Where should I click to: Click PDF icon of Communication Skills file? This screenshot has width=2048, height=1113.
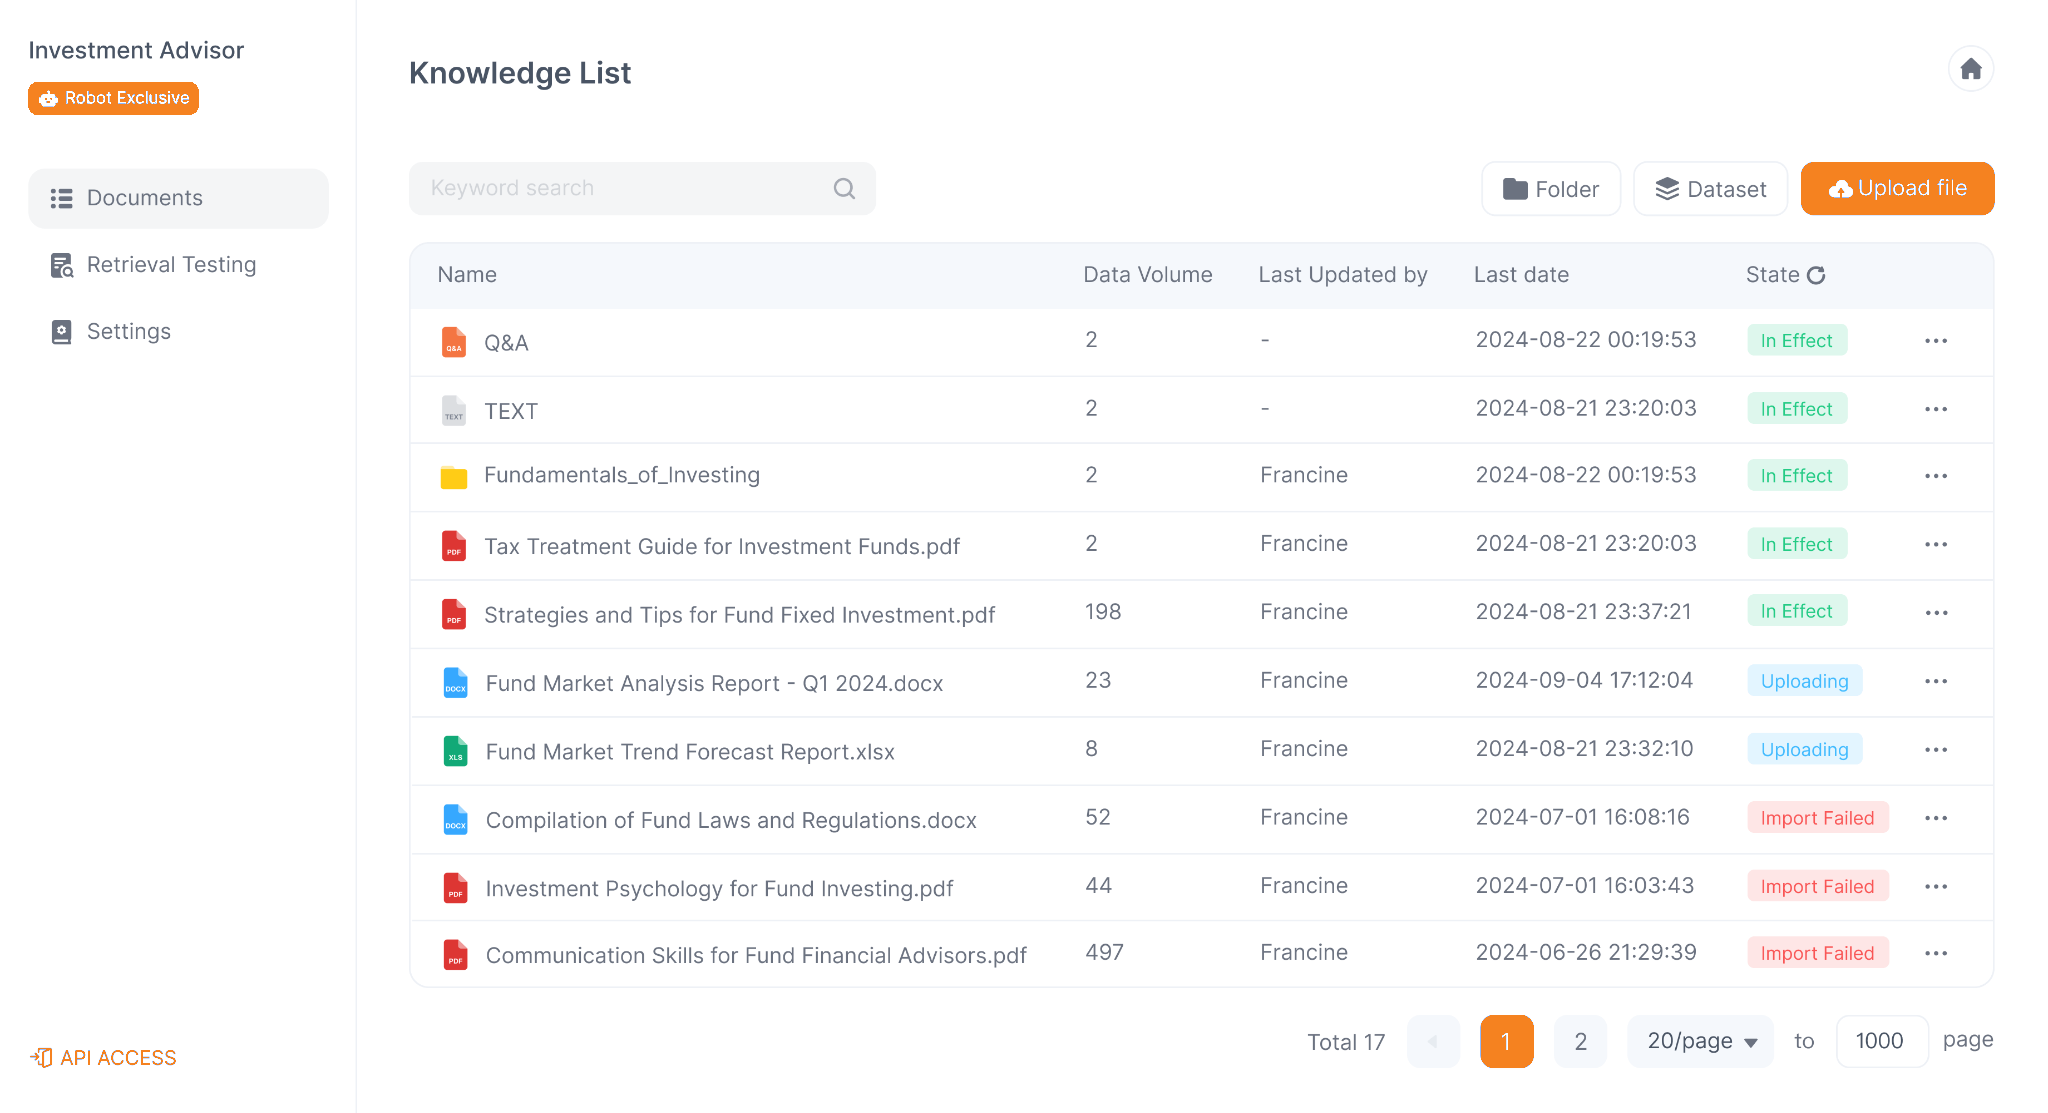click(455, 955)
